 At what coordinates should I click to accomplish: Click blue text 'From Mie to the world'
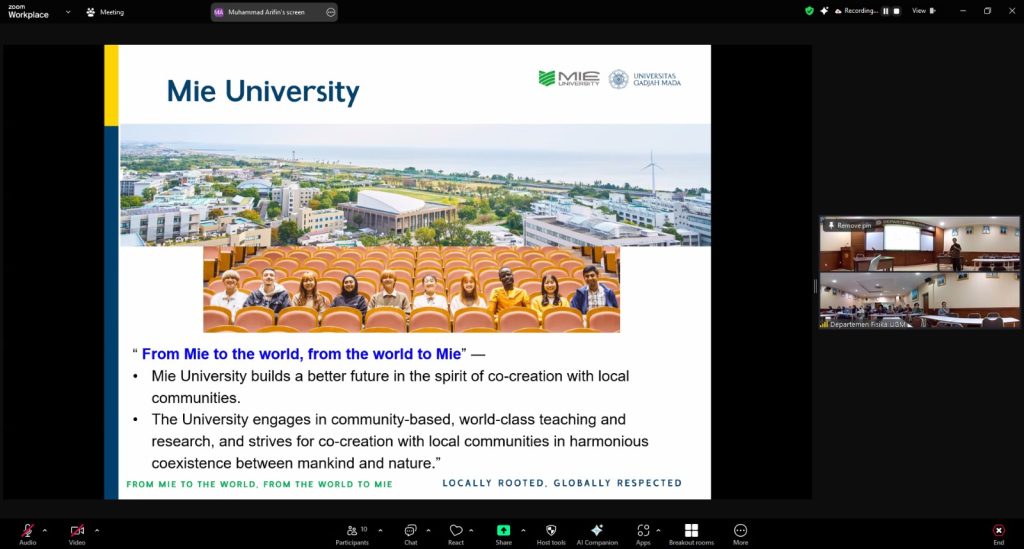[301, 354]
